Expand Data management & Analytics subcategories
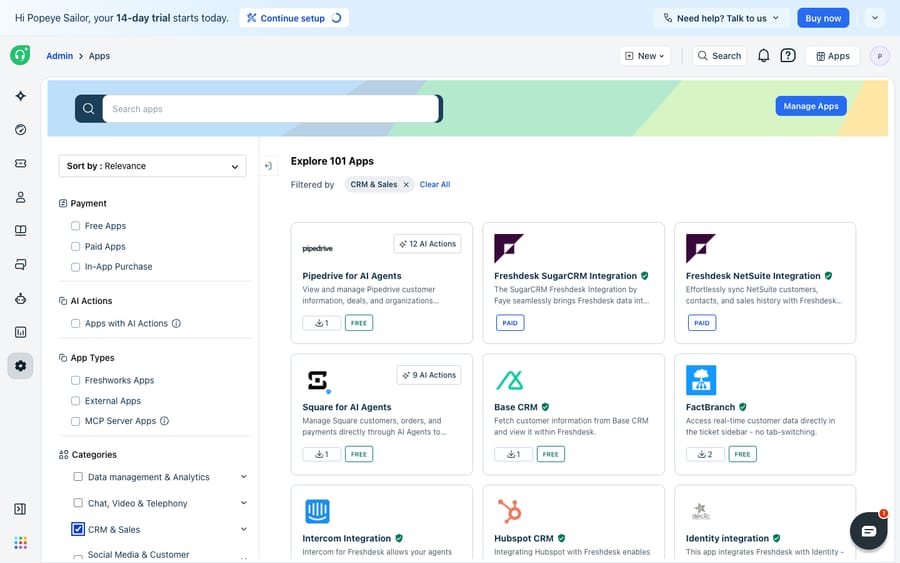 (x=243, y=476)
